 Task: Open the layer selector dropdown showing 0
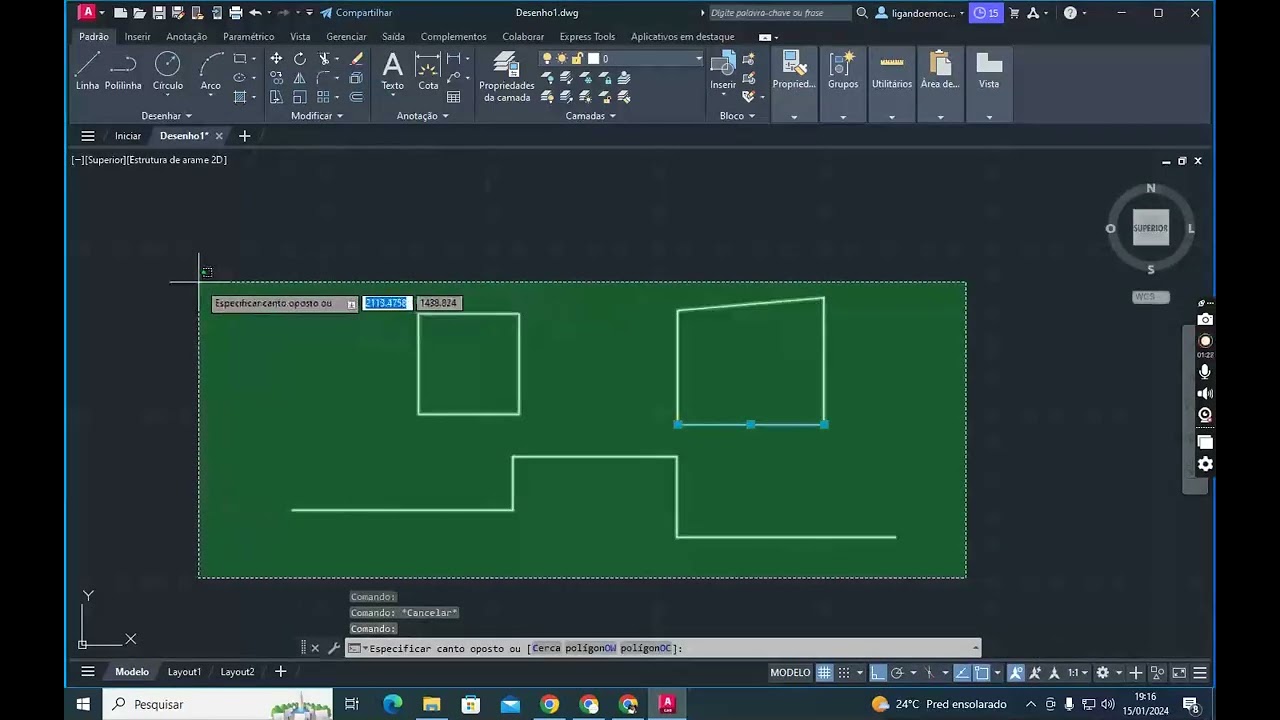coord(699,59)
